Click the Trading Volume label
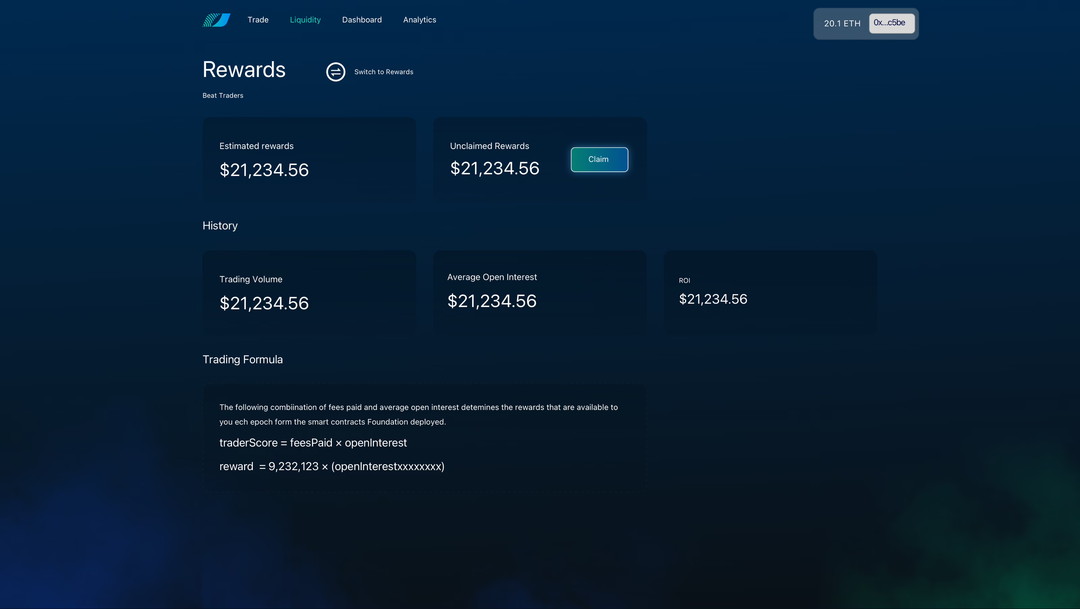 coord(251,279)
